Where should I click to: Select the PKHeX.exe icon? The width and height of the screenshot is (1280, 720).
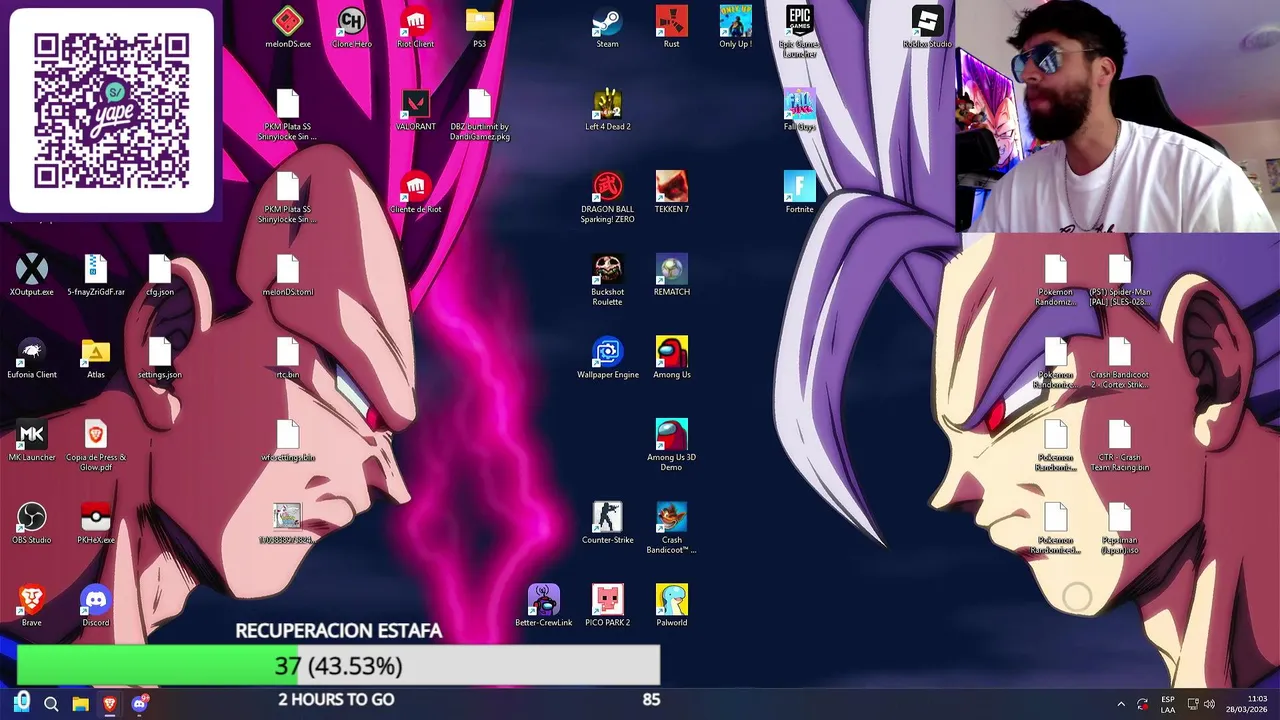[x=95, y=524]
